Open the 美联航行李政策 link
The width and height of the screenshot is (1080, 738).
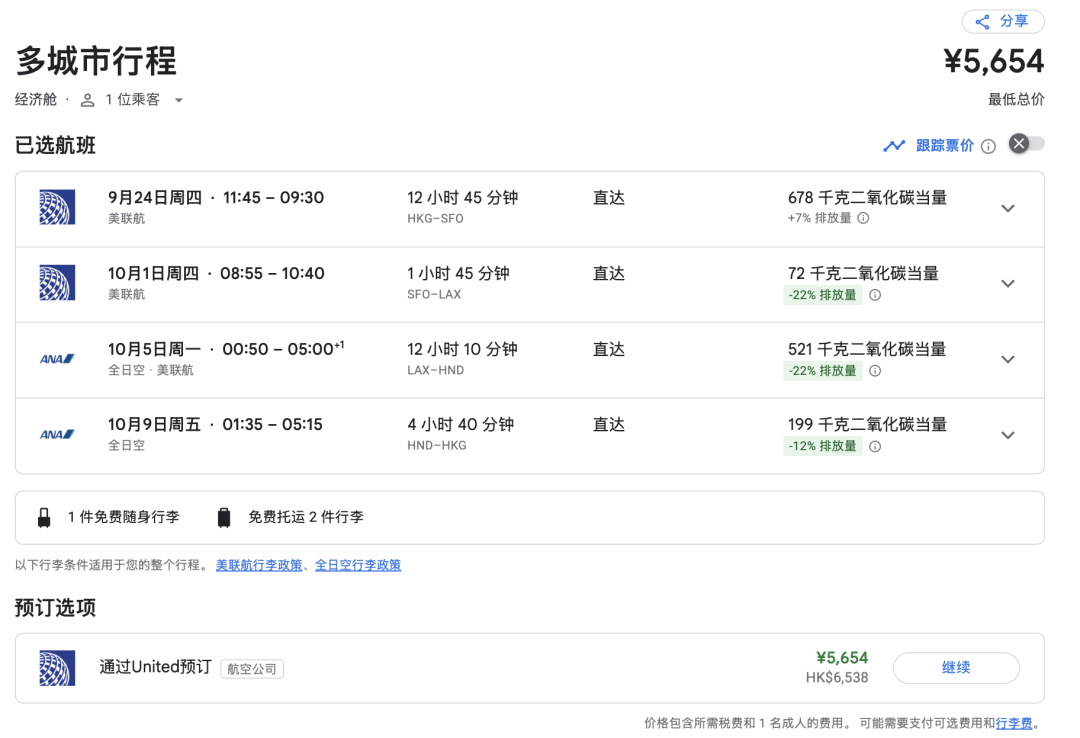point(259,565)
